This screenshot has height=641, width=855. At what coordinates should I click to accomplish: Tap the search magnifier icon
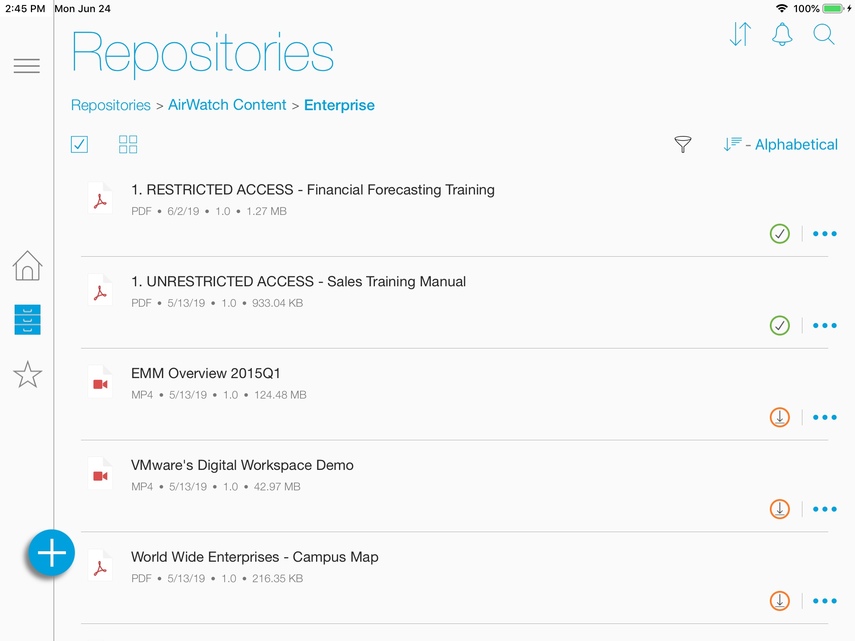[823, 35]
